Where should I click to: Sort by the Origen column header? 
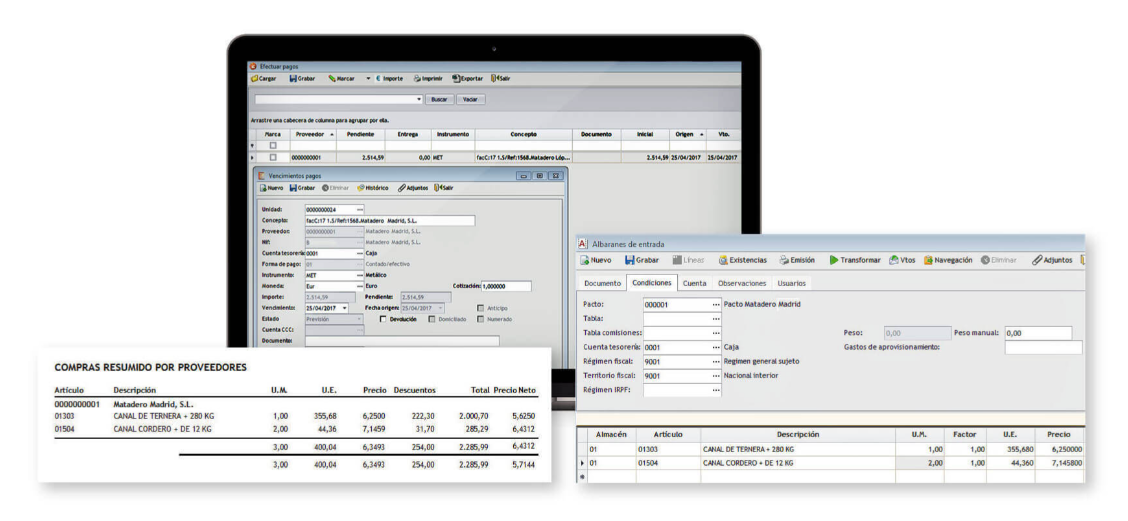pyautogui.click(x=687, y=135)
